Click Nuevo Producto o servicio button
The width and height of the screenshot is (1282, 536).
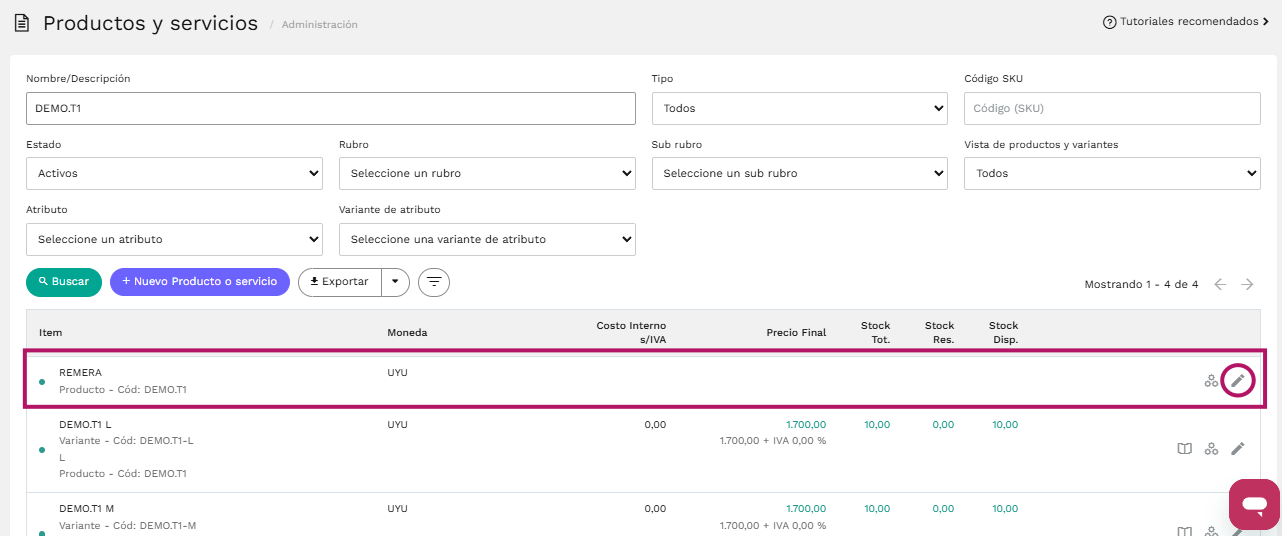(x=200, y=282)
